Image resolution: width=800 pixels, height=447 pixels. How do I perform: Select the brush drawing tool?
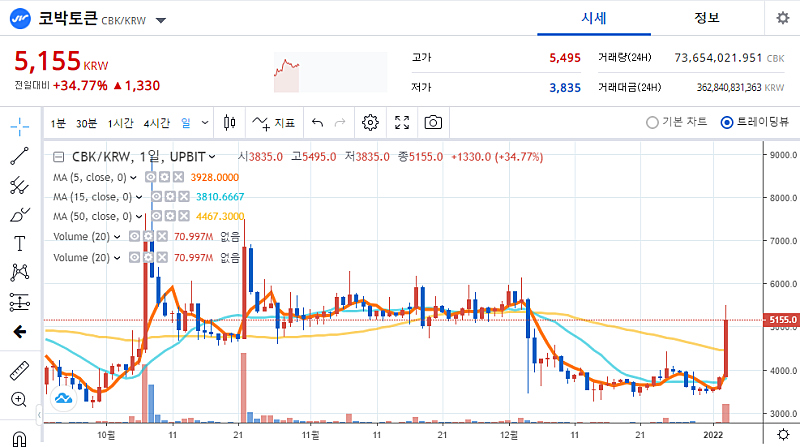(19, 215)
